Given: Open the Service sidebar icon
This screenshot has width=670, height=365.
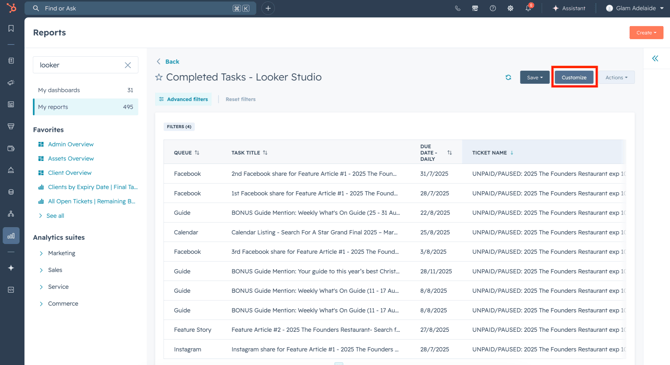Looking at the screenshot, I should [x=11, y=170].
